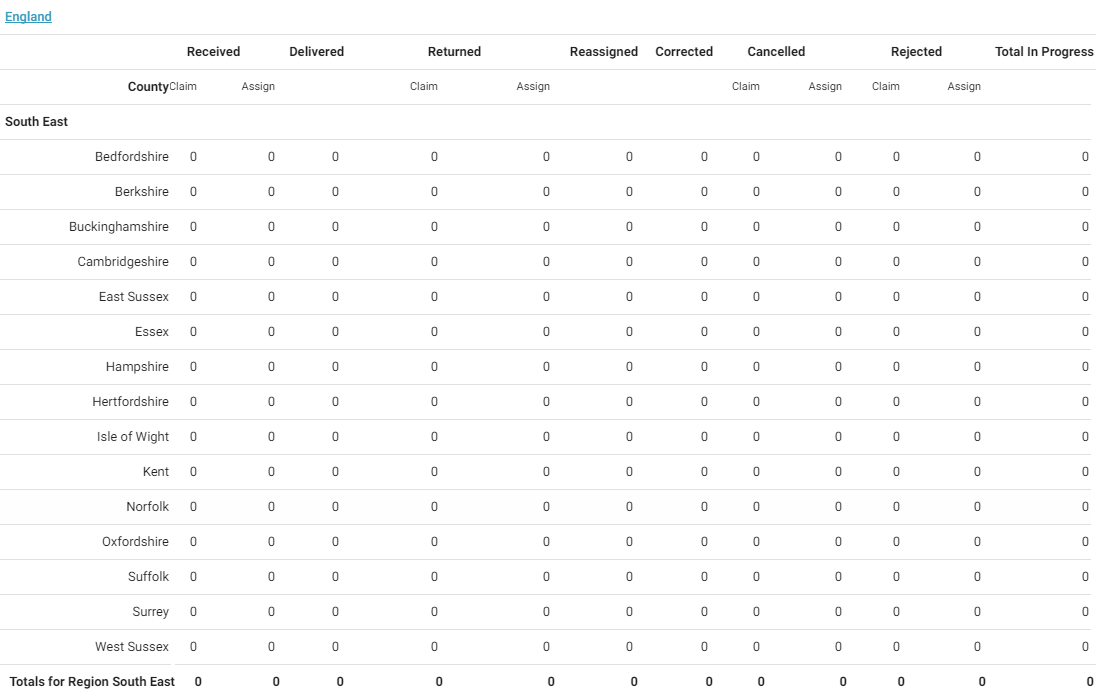The image size is (1096, 698).
Task: Click Surrey's Corrected count
Action: (x=704, y=612)
